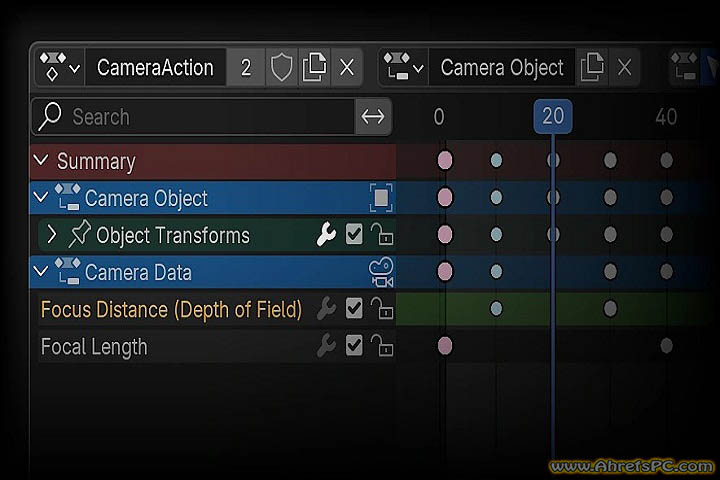Open the action browse dropdown beside CameraAction
This screenshot has height=480, width=720.
point(60,68)
